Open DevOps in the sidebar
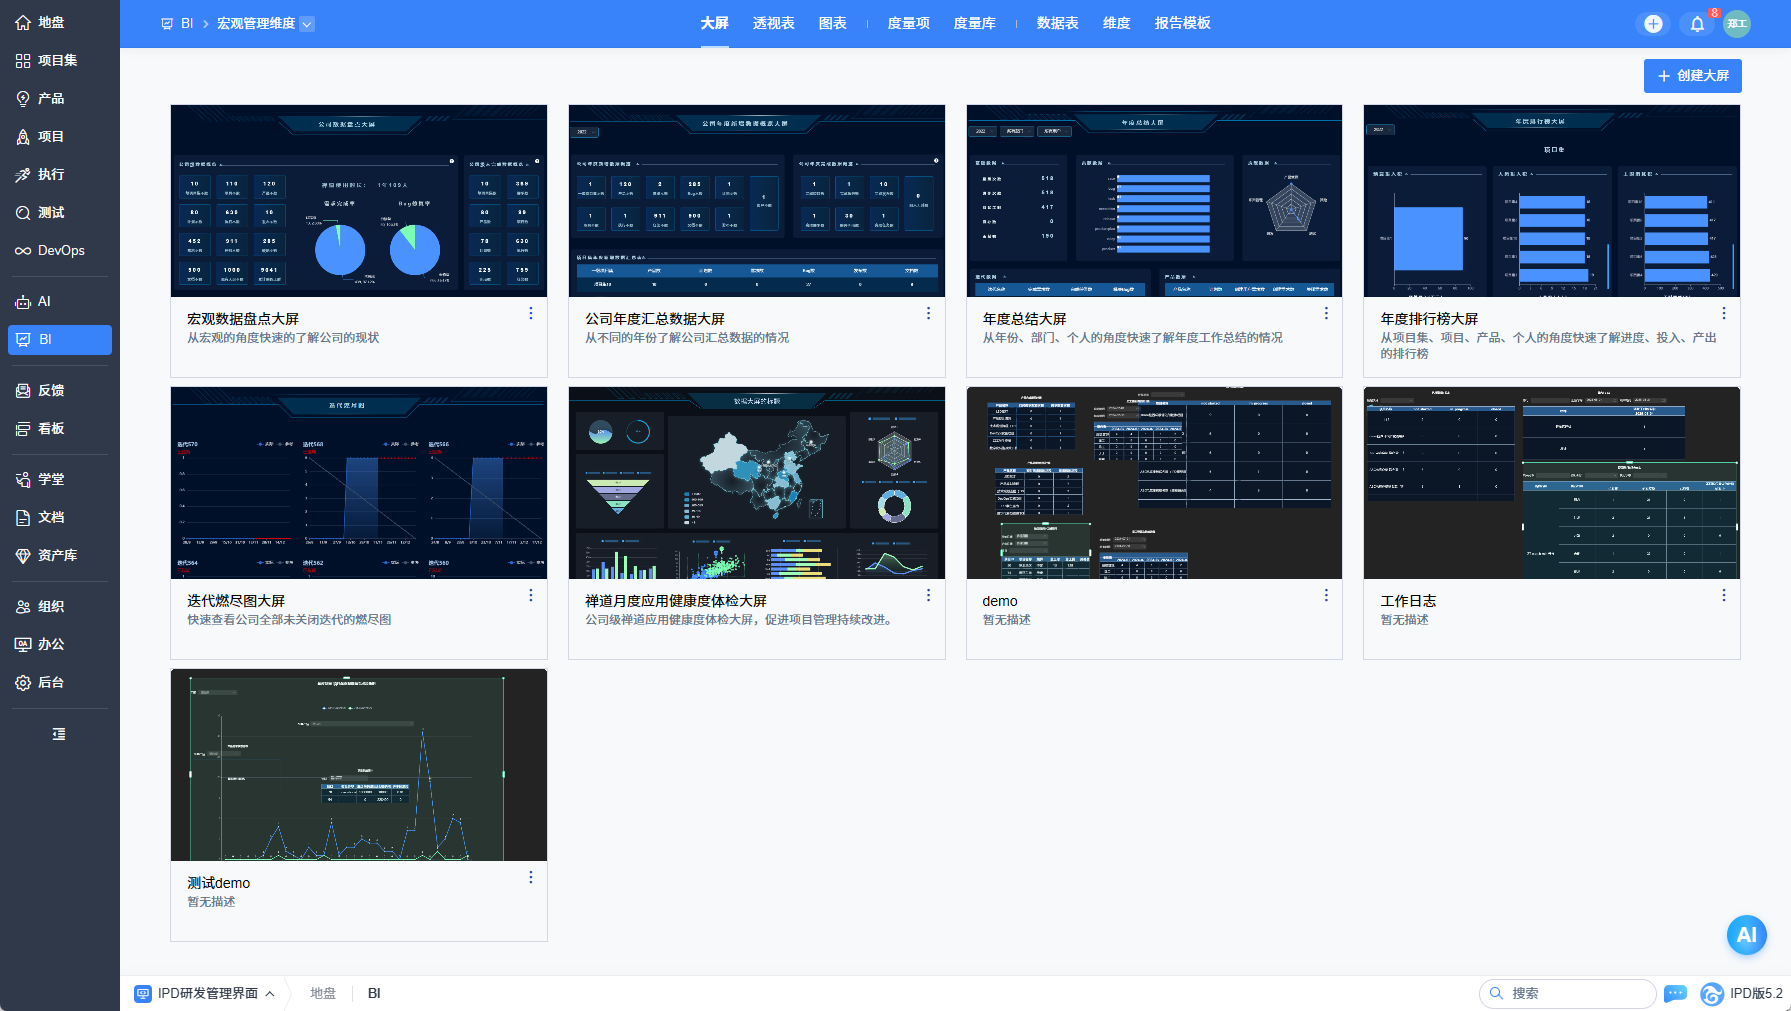Screen dimensions: 1791x1011 point(60,250)
